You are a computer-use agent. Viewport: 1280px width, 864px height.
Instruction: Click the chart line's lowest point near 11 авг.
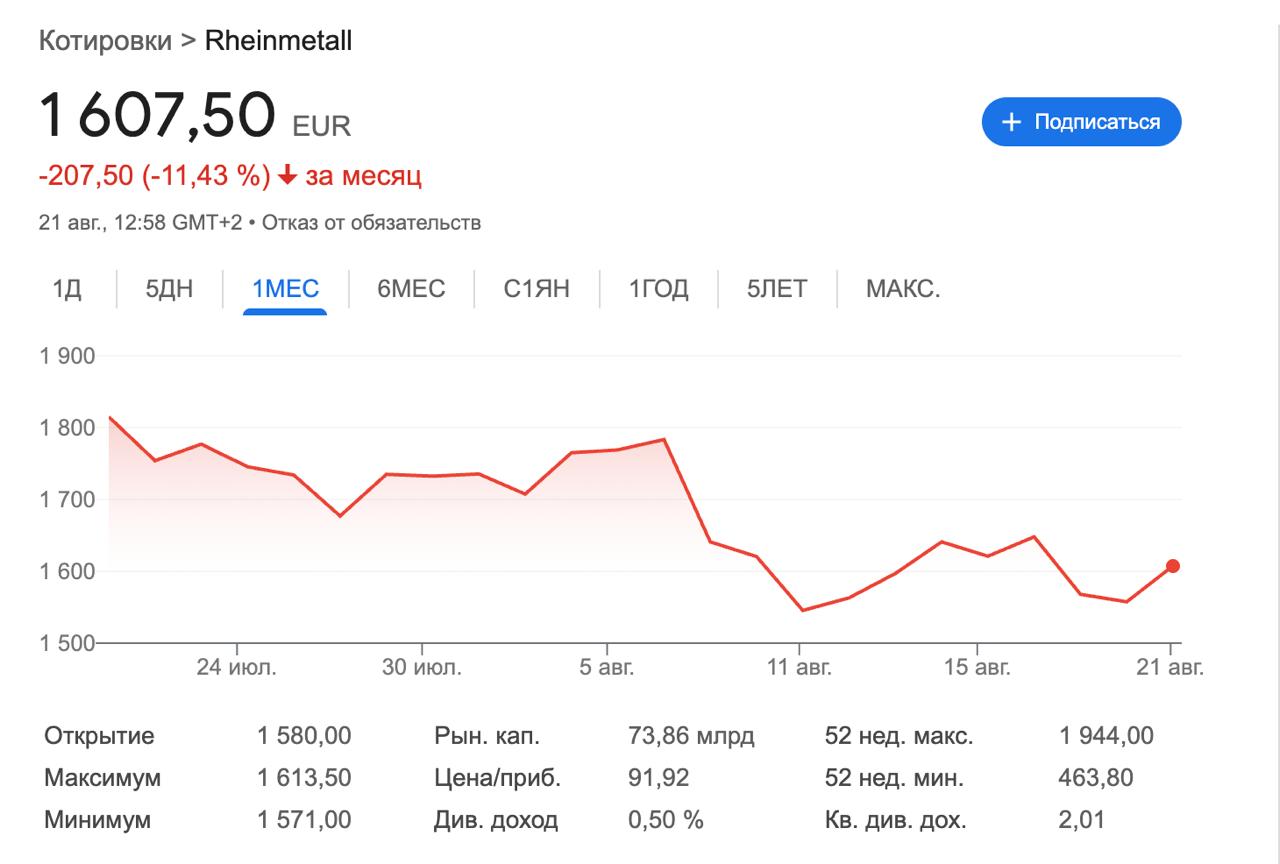(x=803, y=610)
